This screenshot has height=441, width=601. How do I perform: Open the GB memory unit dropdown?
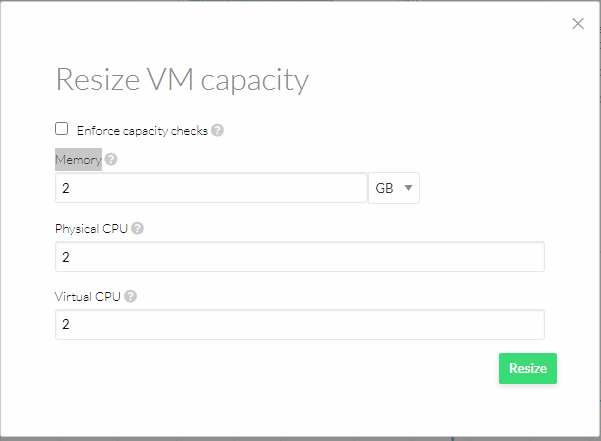coord(394,188)
